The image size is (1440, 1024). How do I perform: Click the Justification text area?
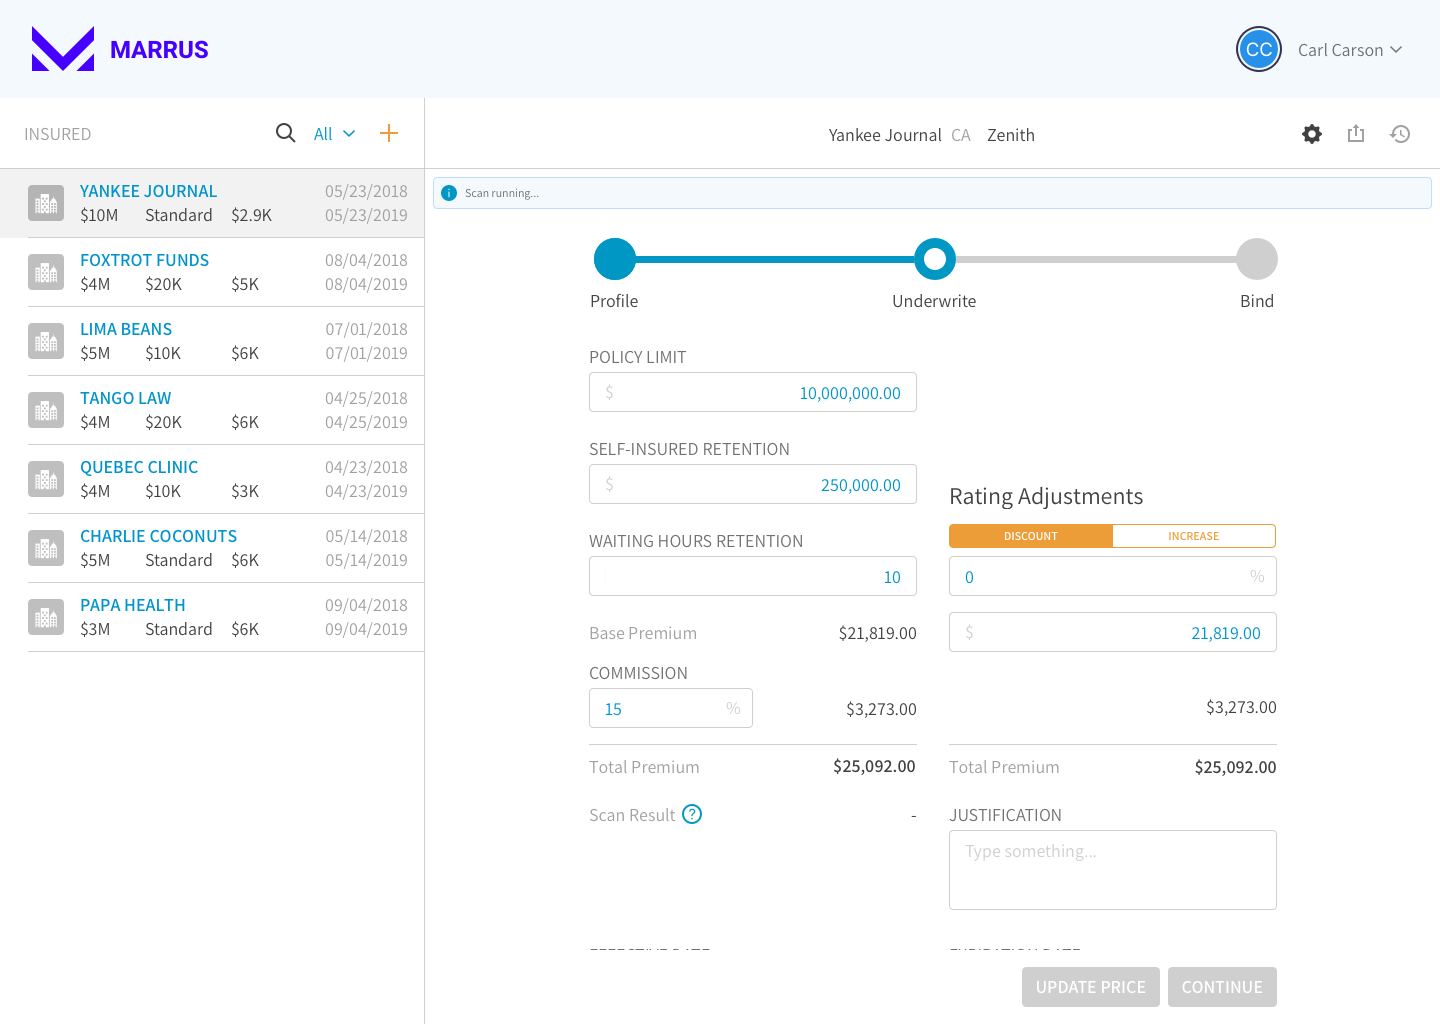click(1113, 870)
